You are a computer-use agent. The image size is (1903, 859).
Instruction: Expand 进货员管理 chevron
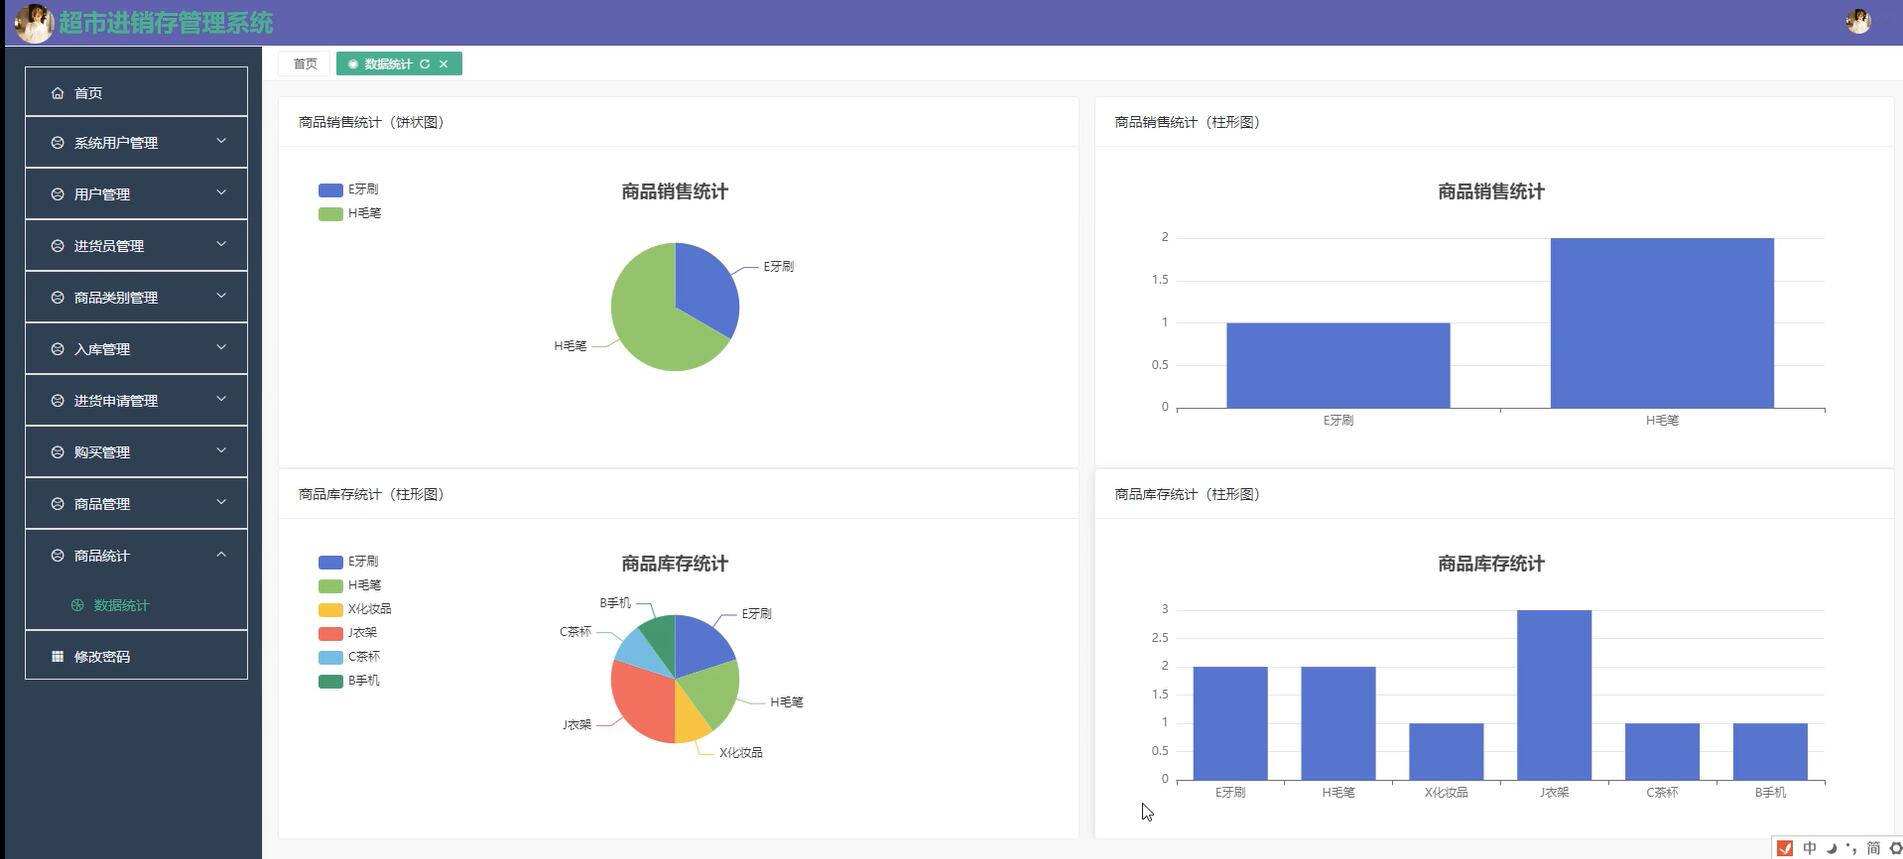[221, 244]
